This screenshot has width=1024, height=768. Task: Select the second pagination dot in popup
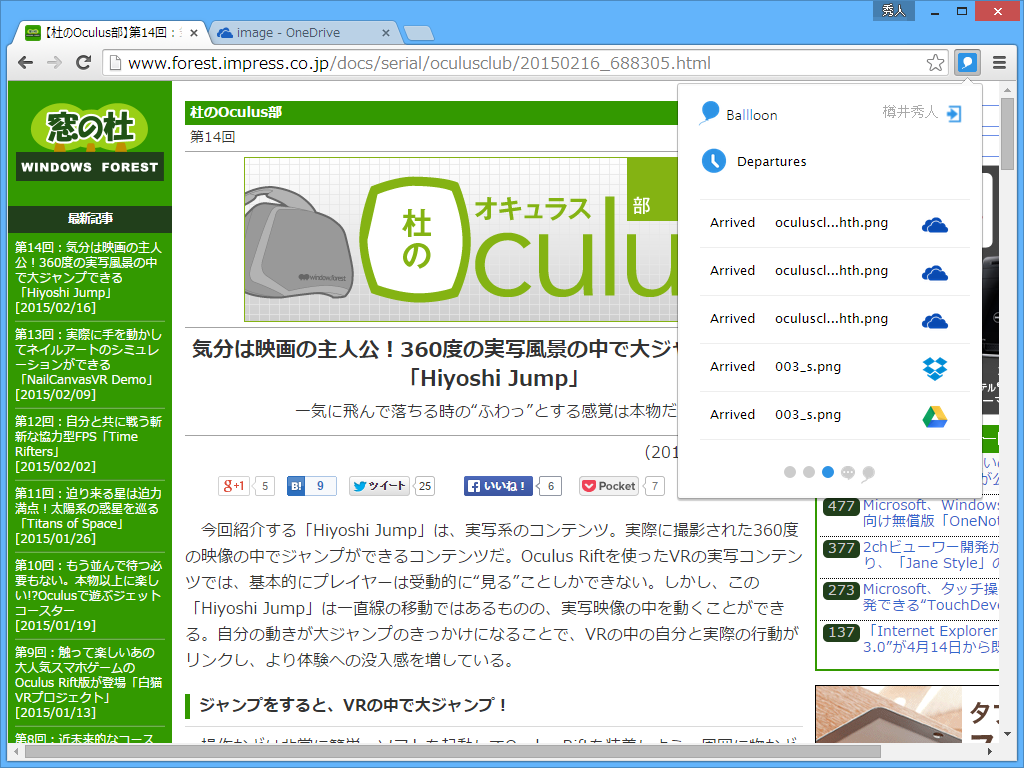point(808,472)
